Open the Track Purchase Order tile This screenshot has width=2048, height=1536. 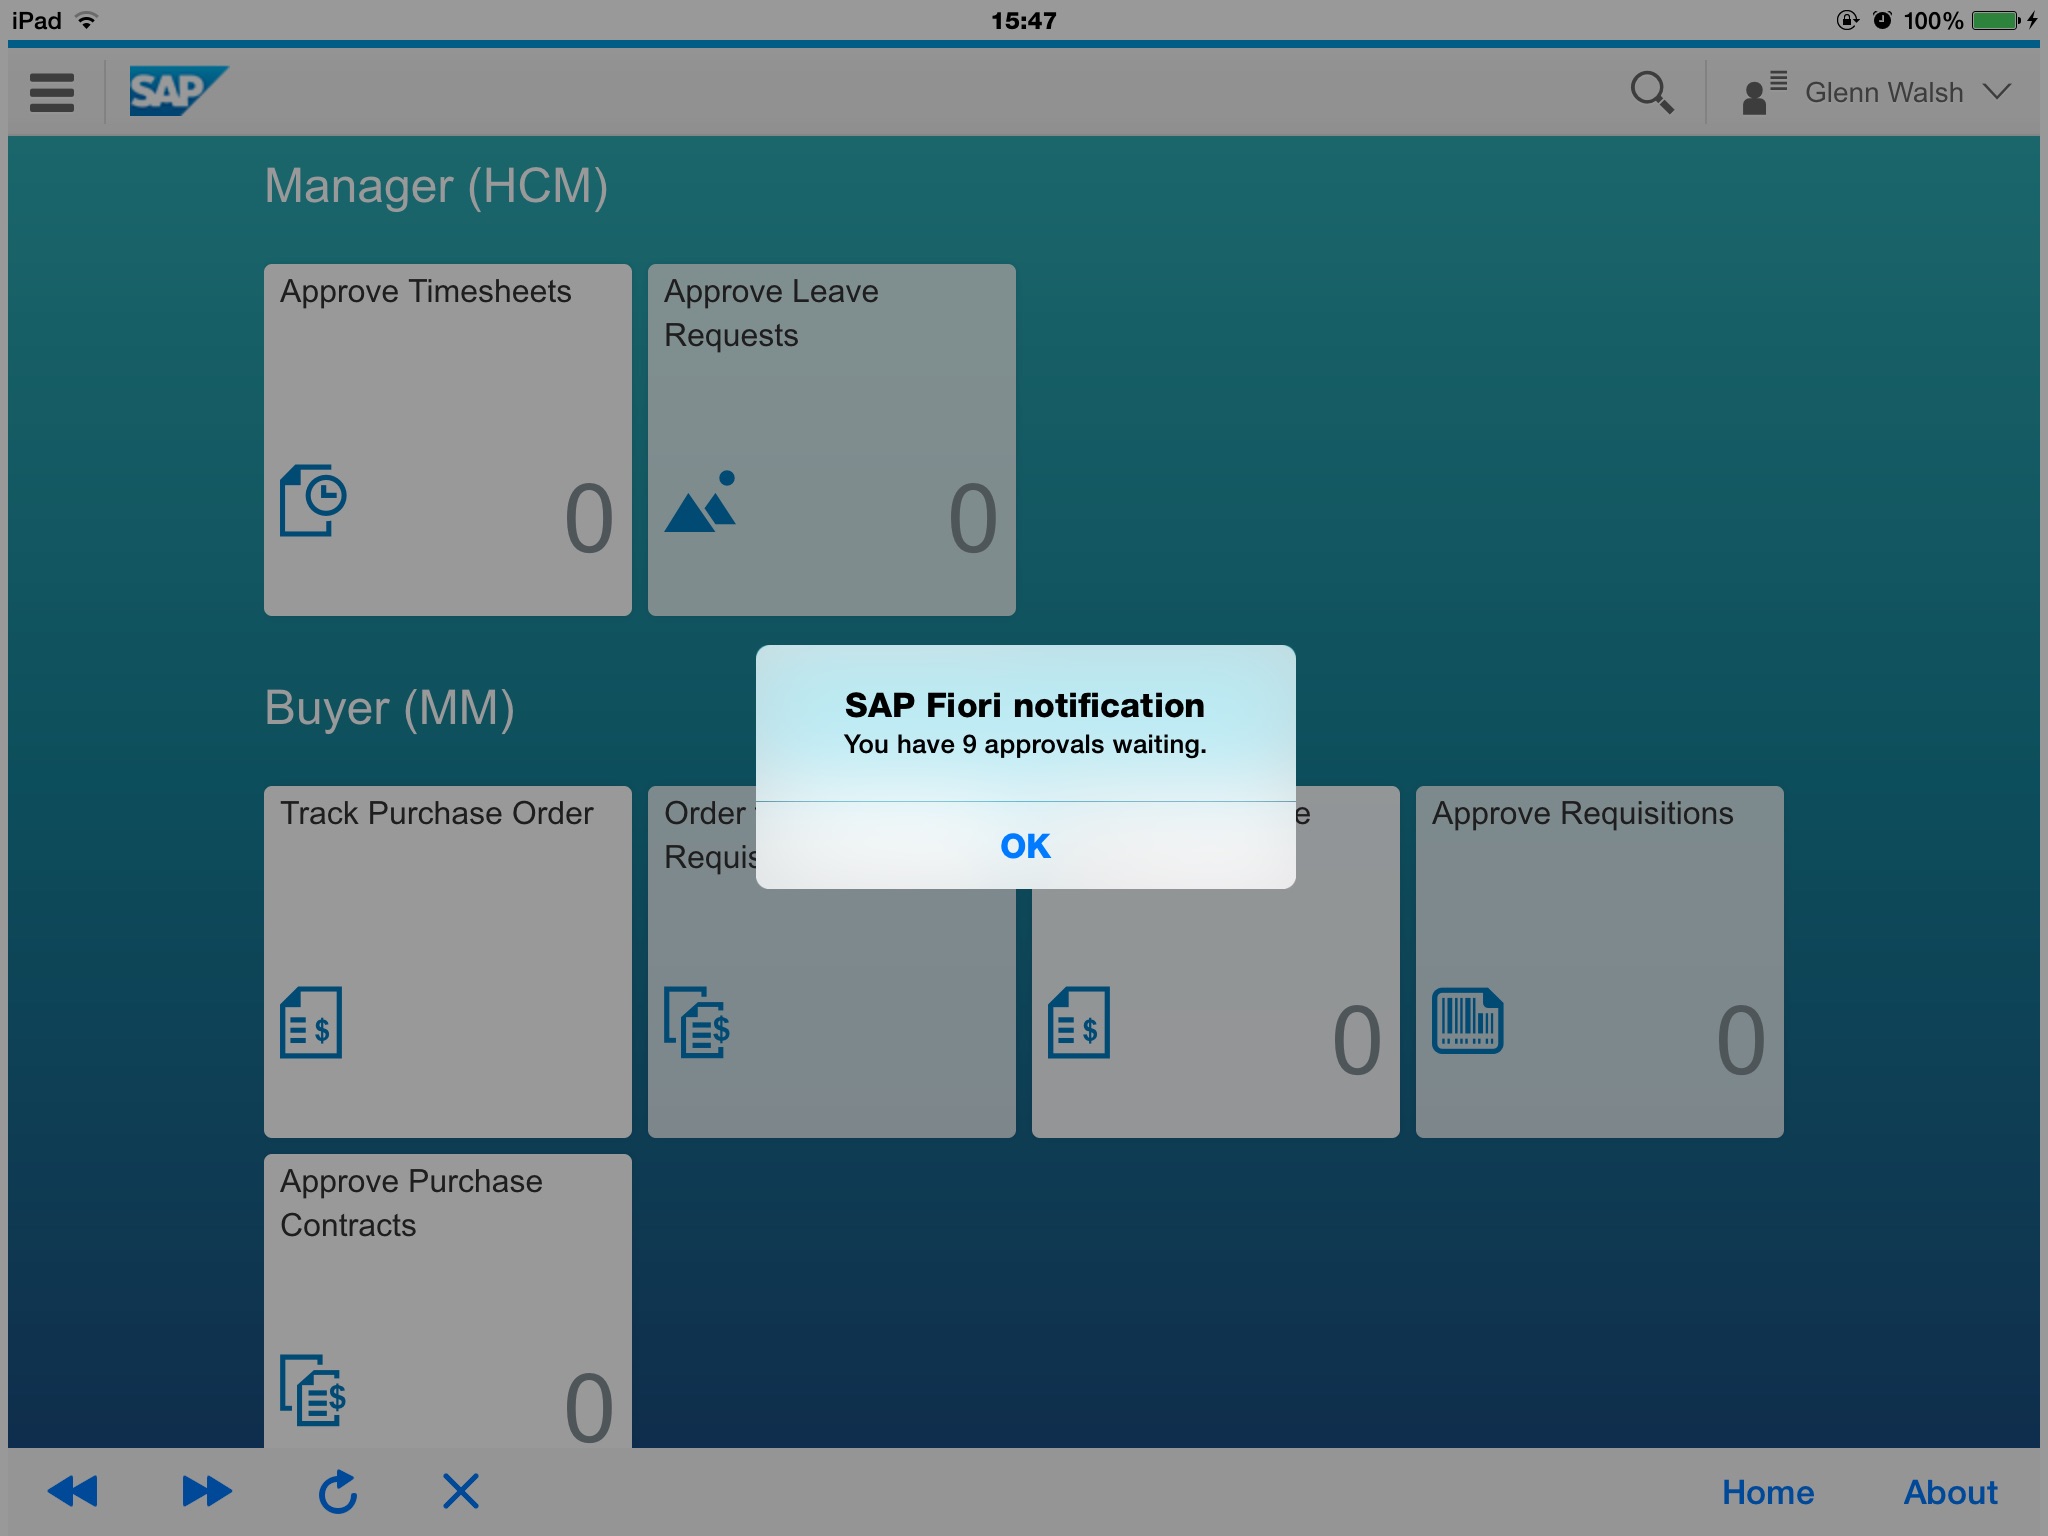tap(447, 961)
